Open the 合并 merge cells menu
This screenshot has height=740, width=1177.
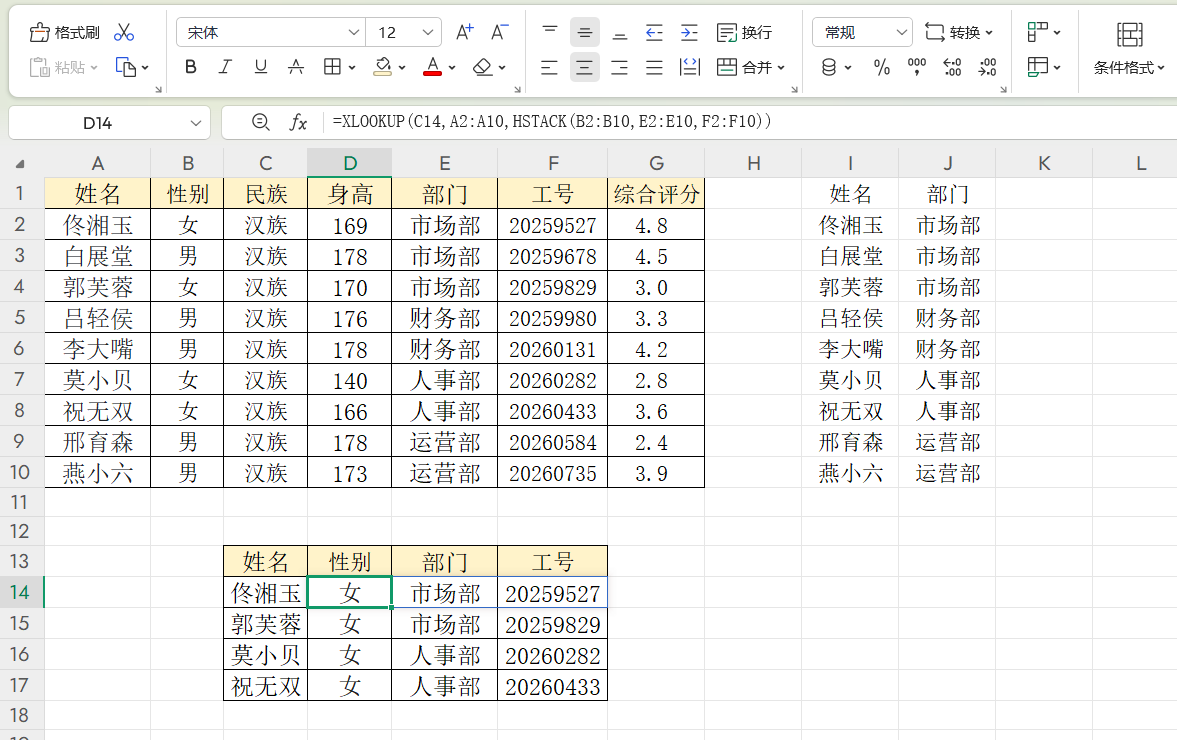point(751,67)
